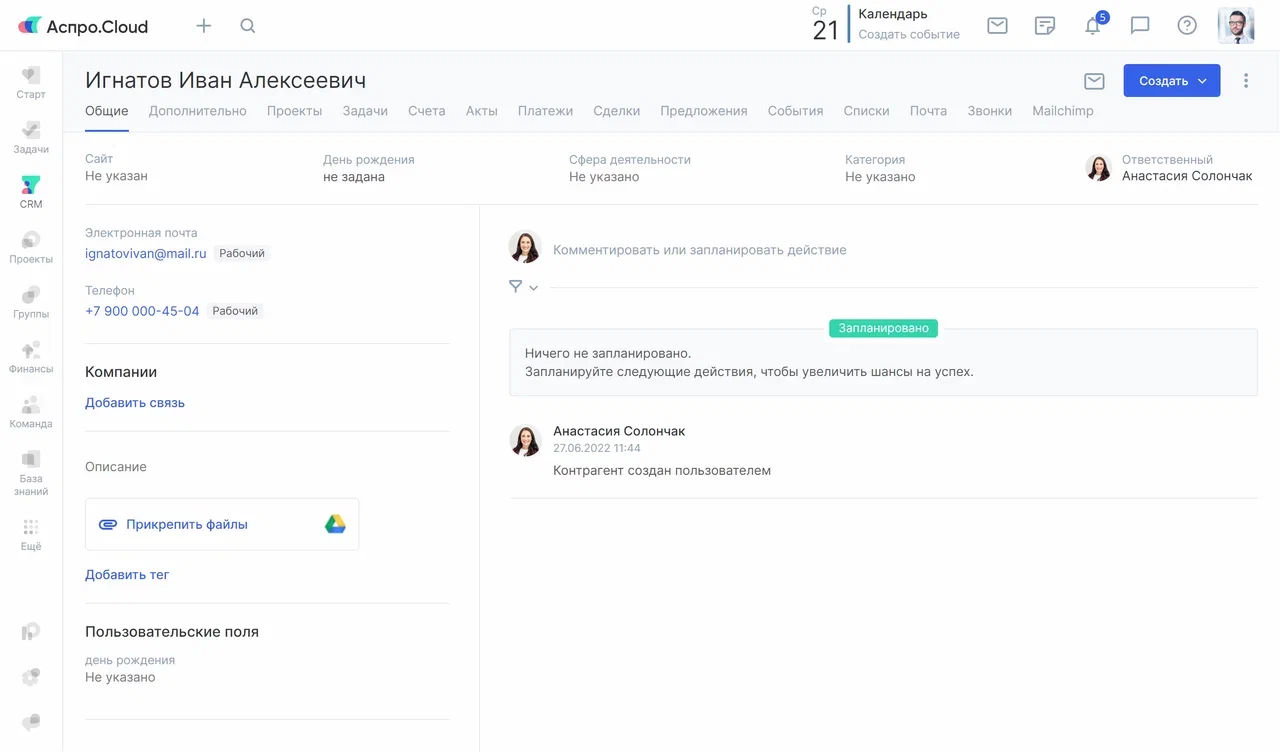This screenshot has height=752, width=1280.
Task: Open the help question mark icon
Action: coord(1187,26)
